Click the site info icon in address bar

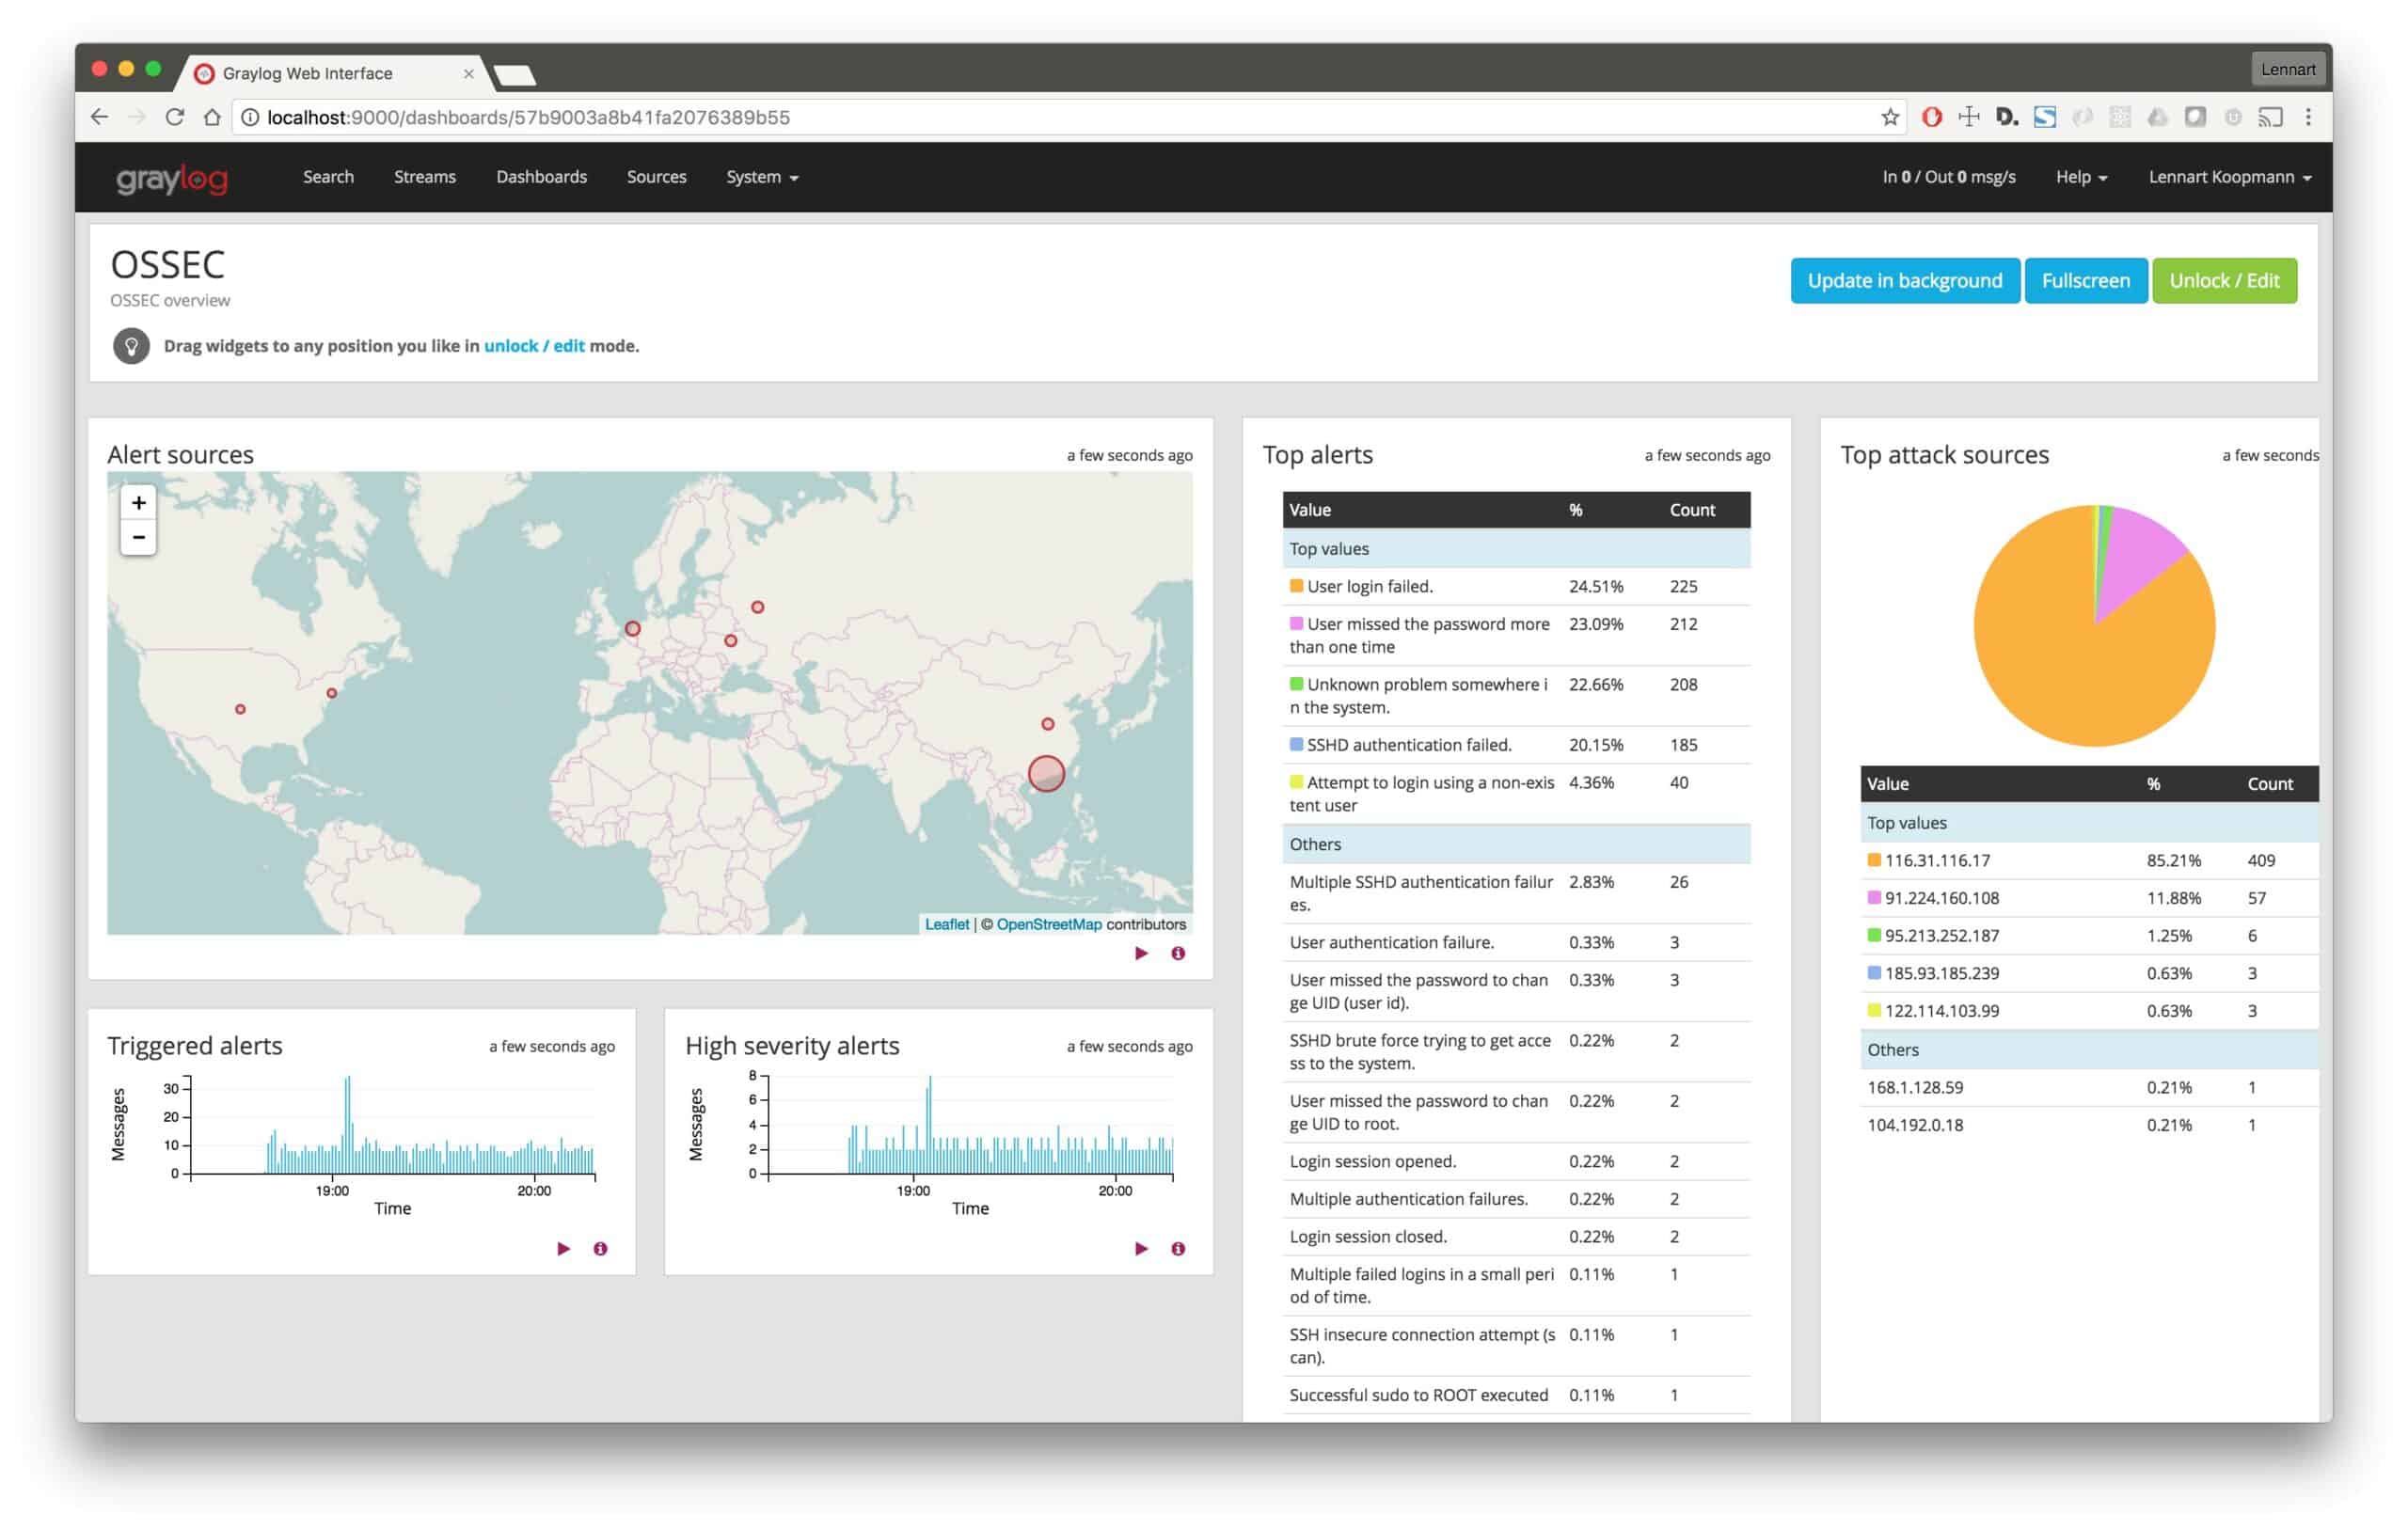tap(250, 117)
